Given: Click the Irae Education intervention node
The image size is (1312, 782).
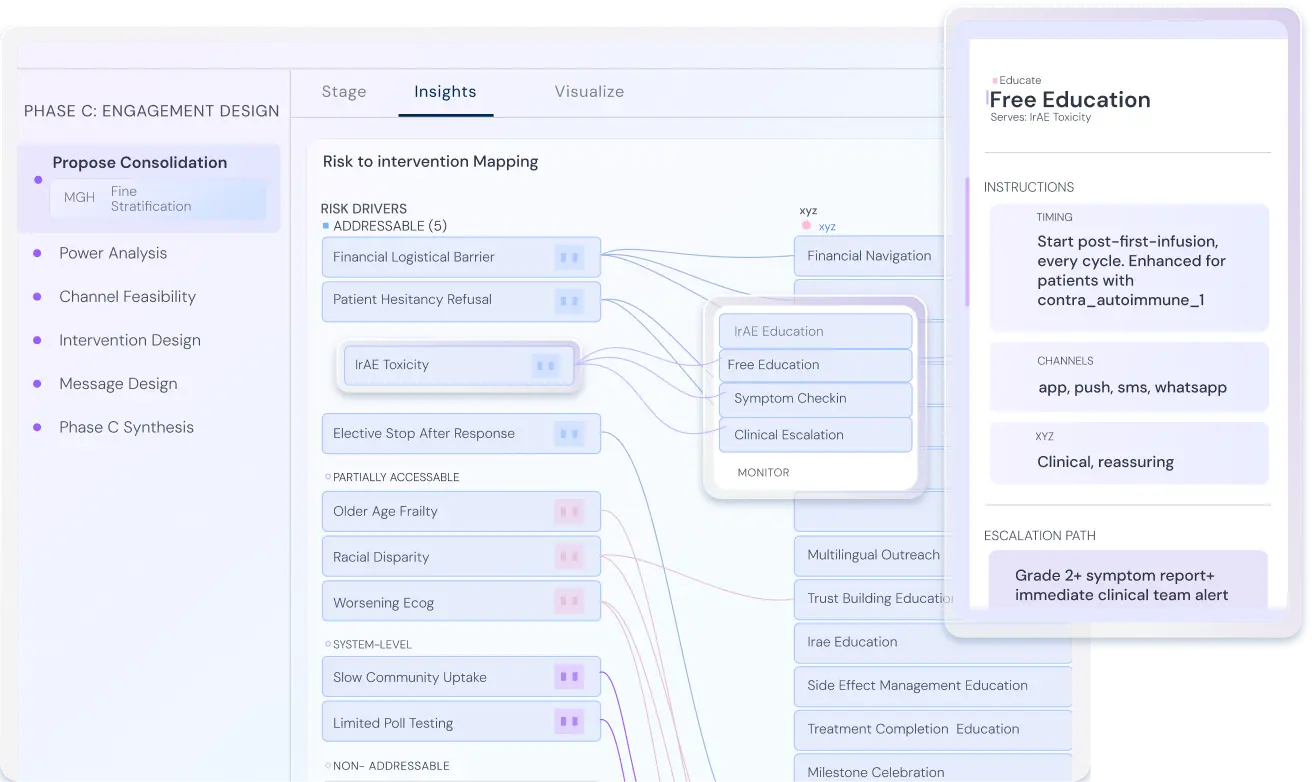Looking at the screenshot, I should 932,642.
